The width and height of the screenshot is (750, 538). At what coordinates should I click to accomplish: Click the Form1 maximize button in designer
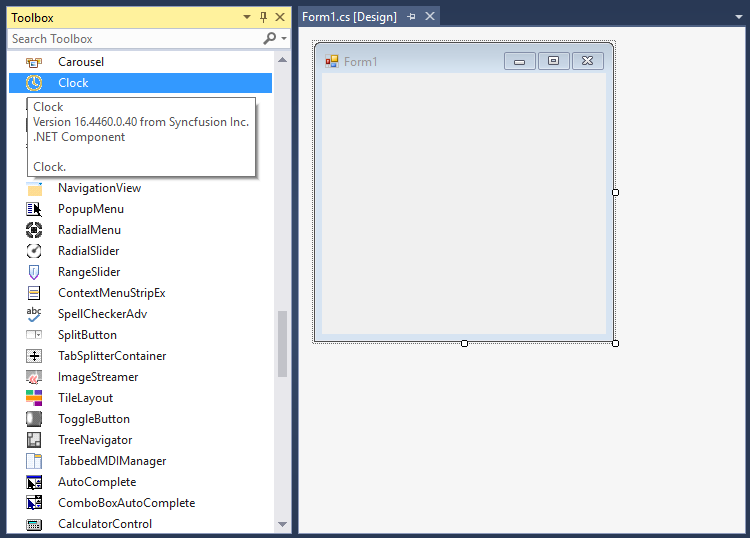(x=553, y=61)
